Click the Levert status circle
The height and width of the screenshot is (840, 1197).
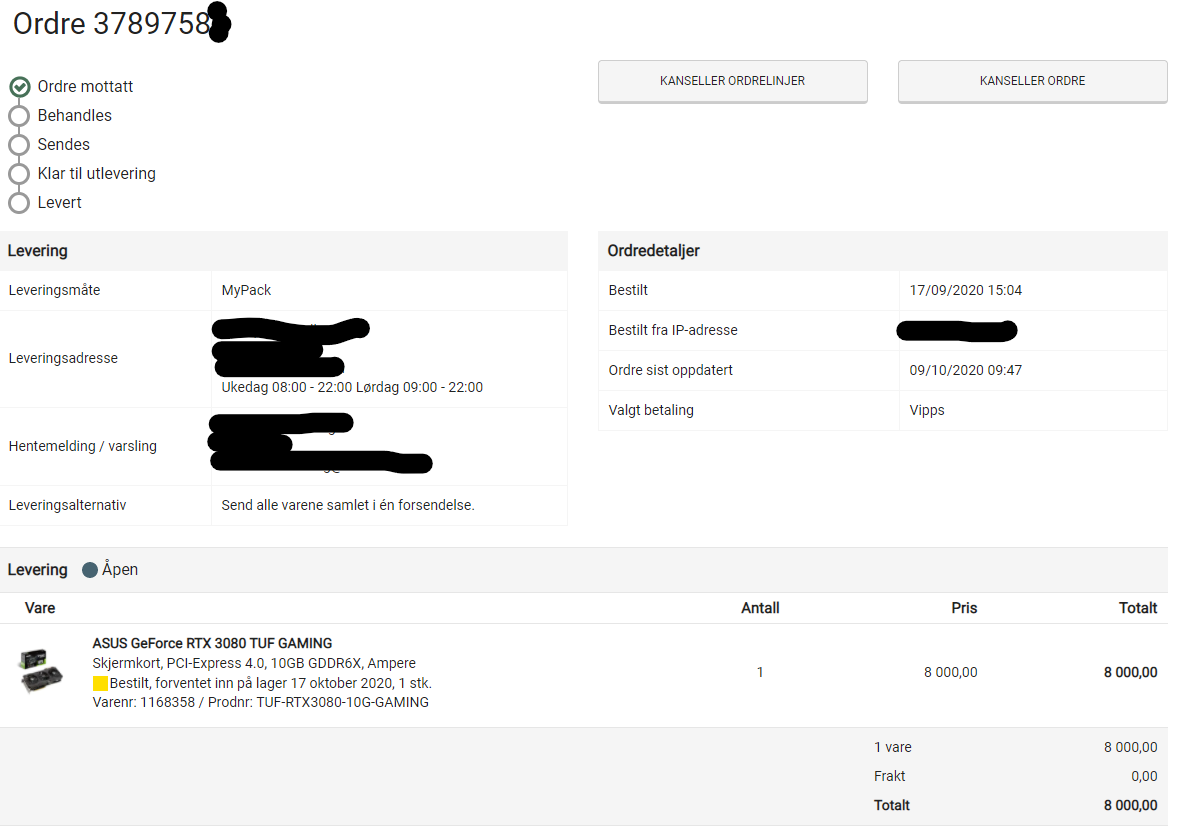tap(19, 203)
